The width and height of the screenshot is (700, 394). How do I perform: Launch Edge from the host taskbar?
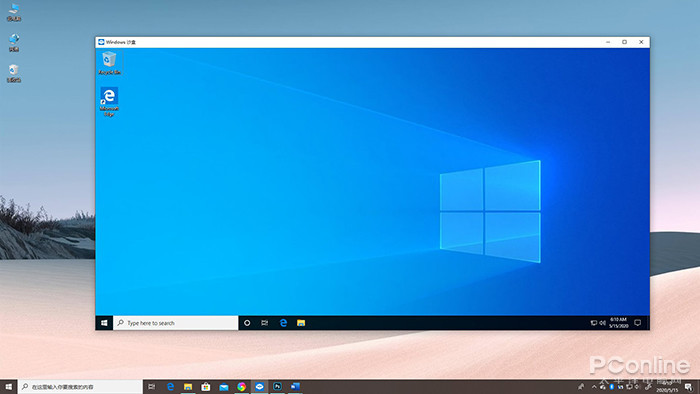[x=170, y=386]
